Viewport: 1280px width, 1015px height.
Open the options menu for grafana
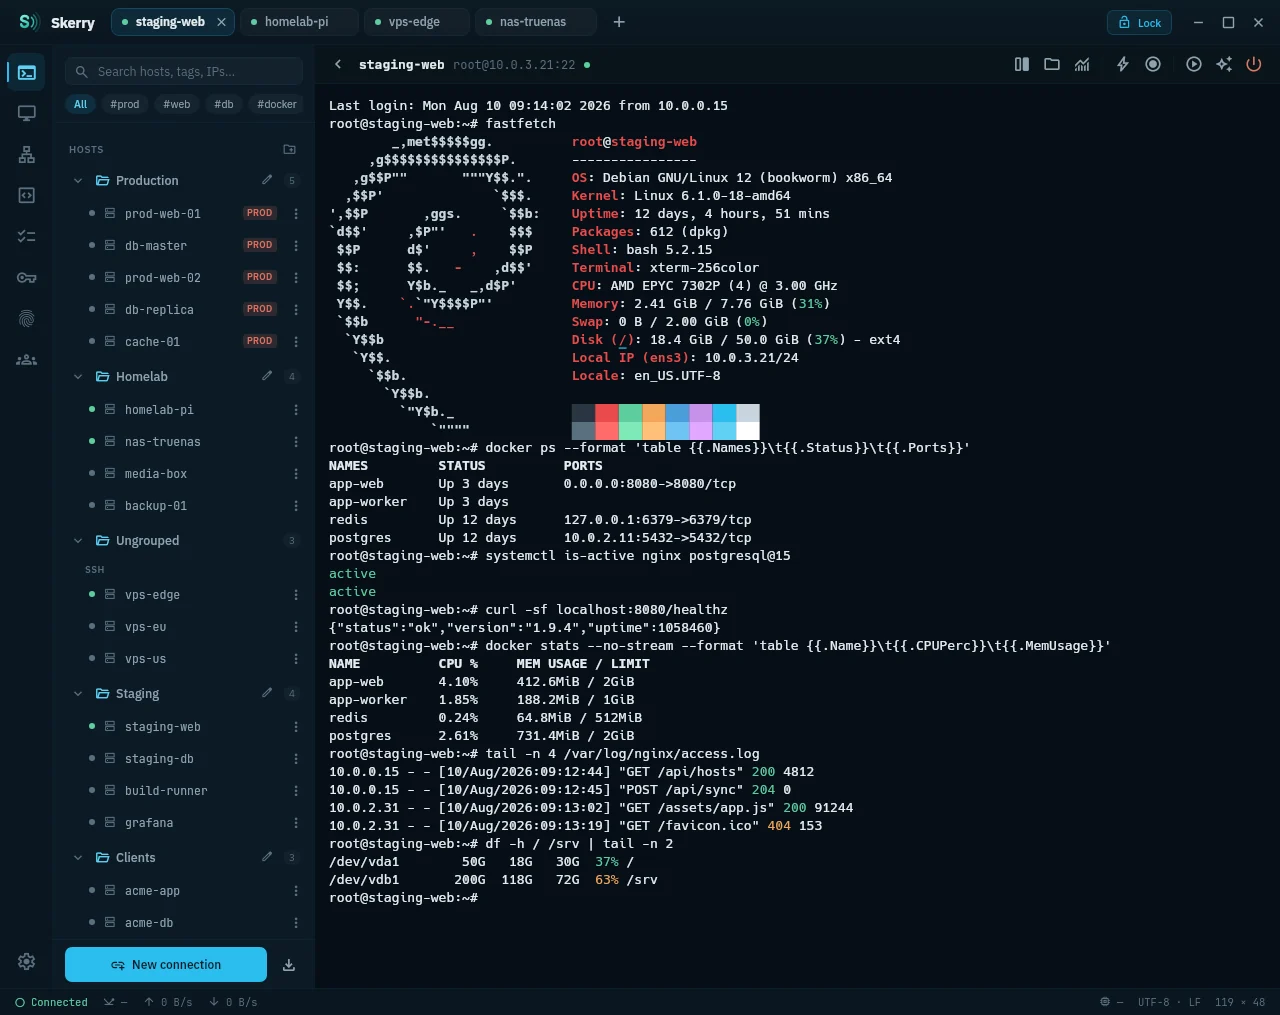[x=296, y=822]
